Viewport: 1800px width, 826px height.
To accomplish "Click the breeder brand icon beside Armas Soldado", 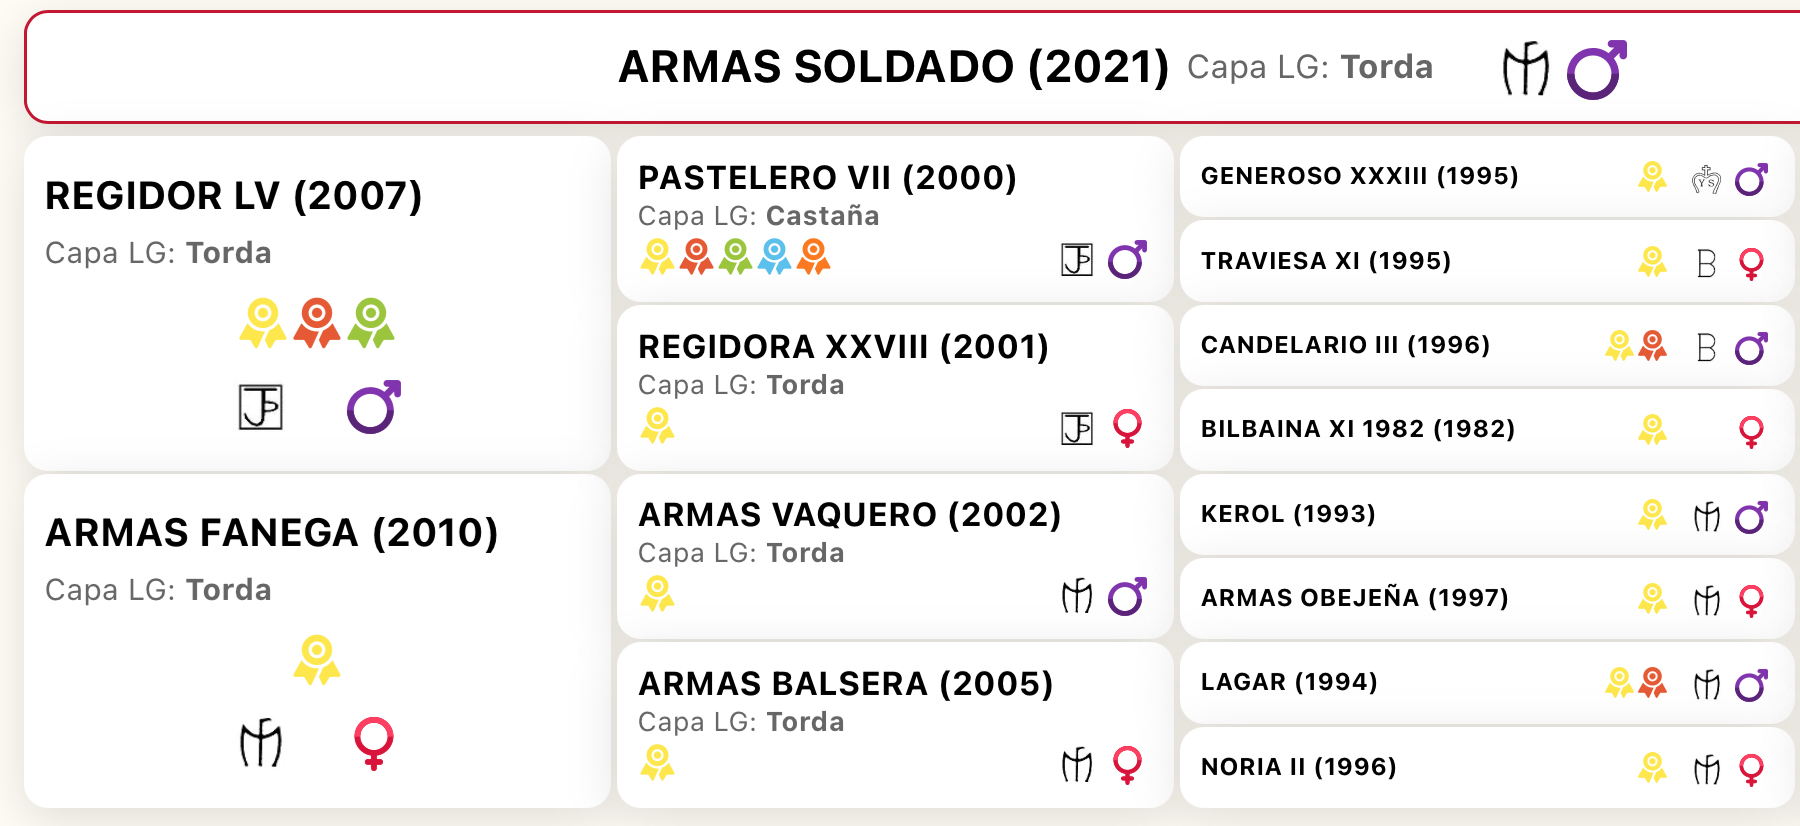I will 1525,69.
